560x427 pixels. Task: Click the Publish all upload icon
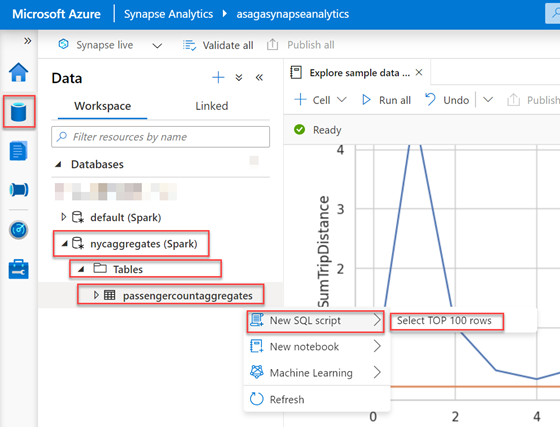tap(272, 45)
